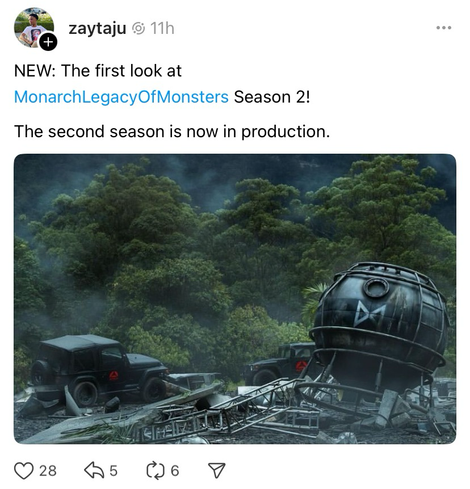Click the "Season 2!" text
The image size is (470, 489).
click(x=272, y=97)
